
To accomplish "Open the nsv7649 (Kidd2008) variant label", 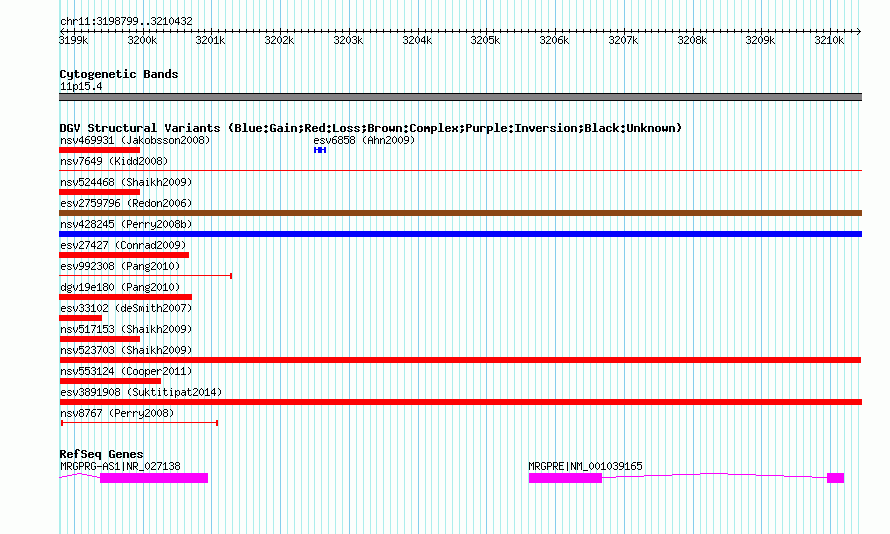I will pos(114,161).
